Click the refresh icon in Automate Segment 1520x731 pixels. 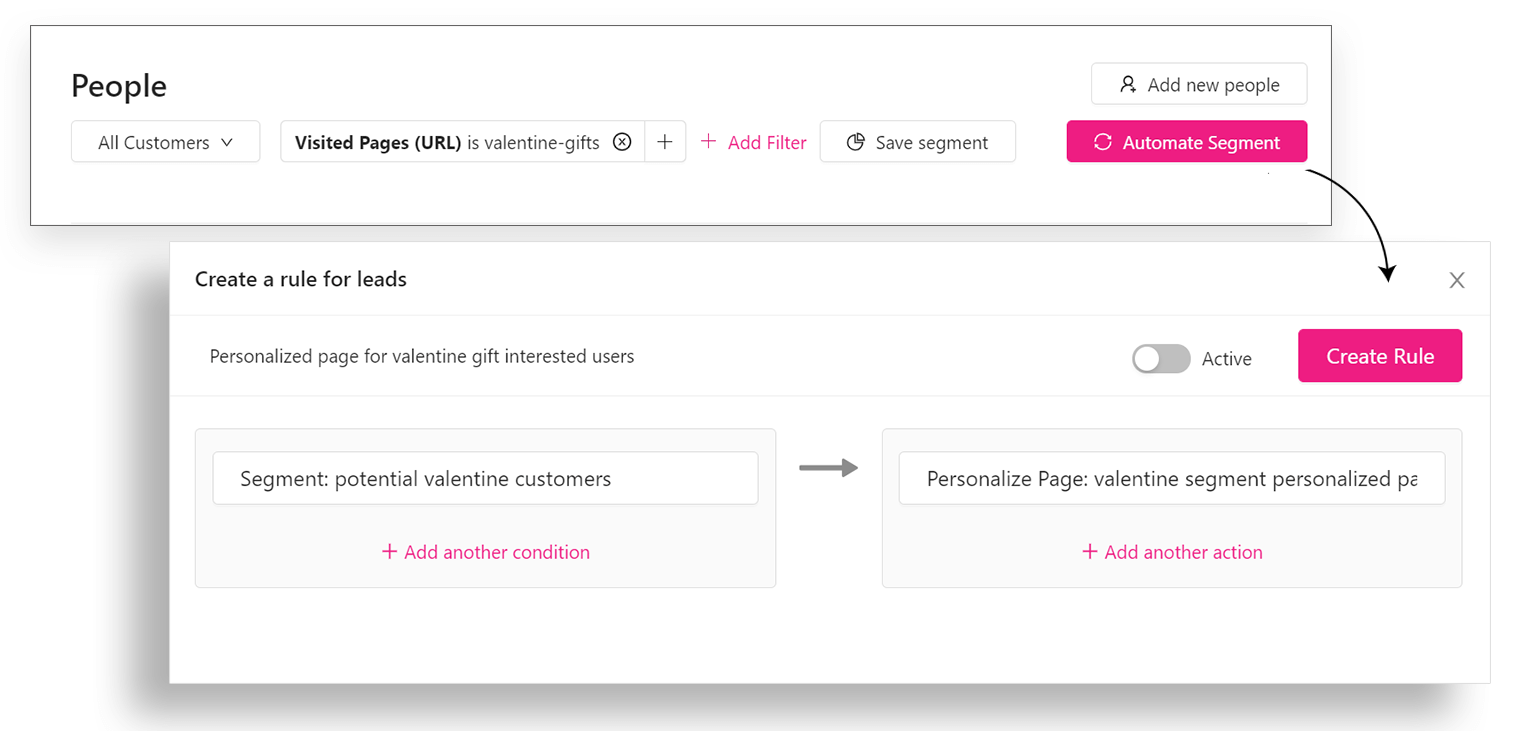[1102, 142]
